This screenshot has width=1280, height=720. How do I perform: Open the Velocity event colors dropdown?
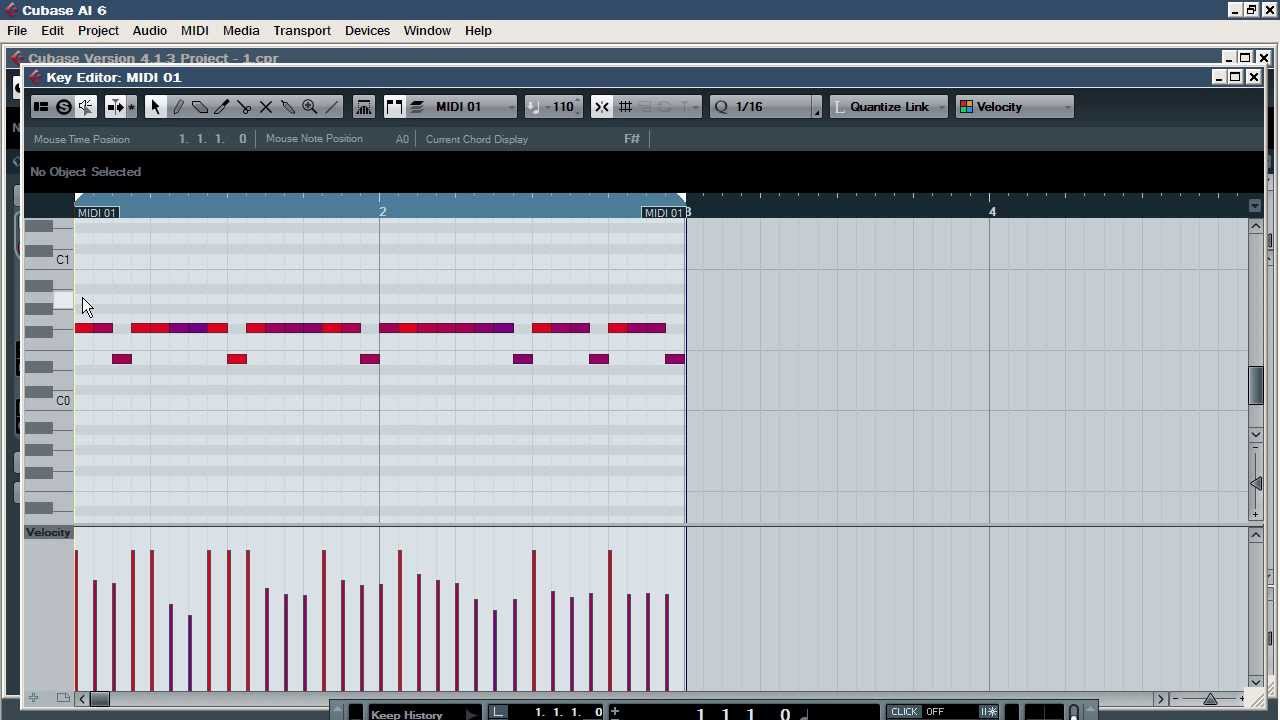point(1015,107)
